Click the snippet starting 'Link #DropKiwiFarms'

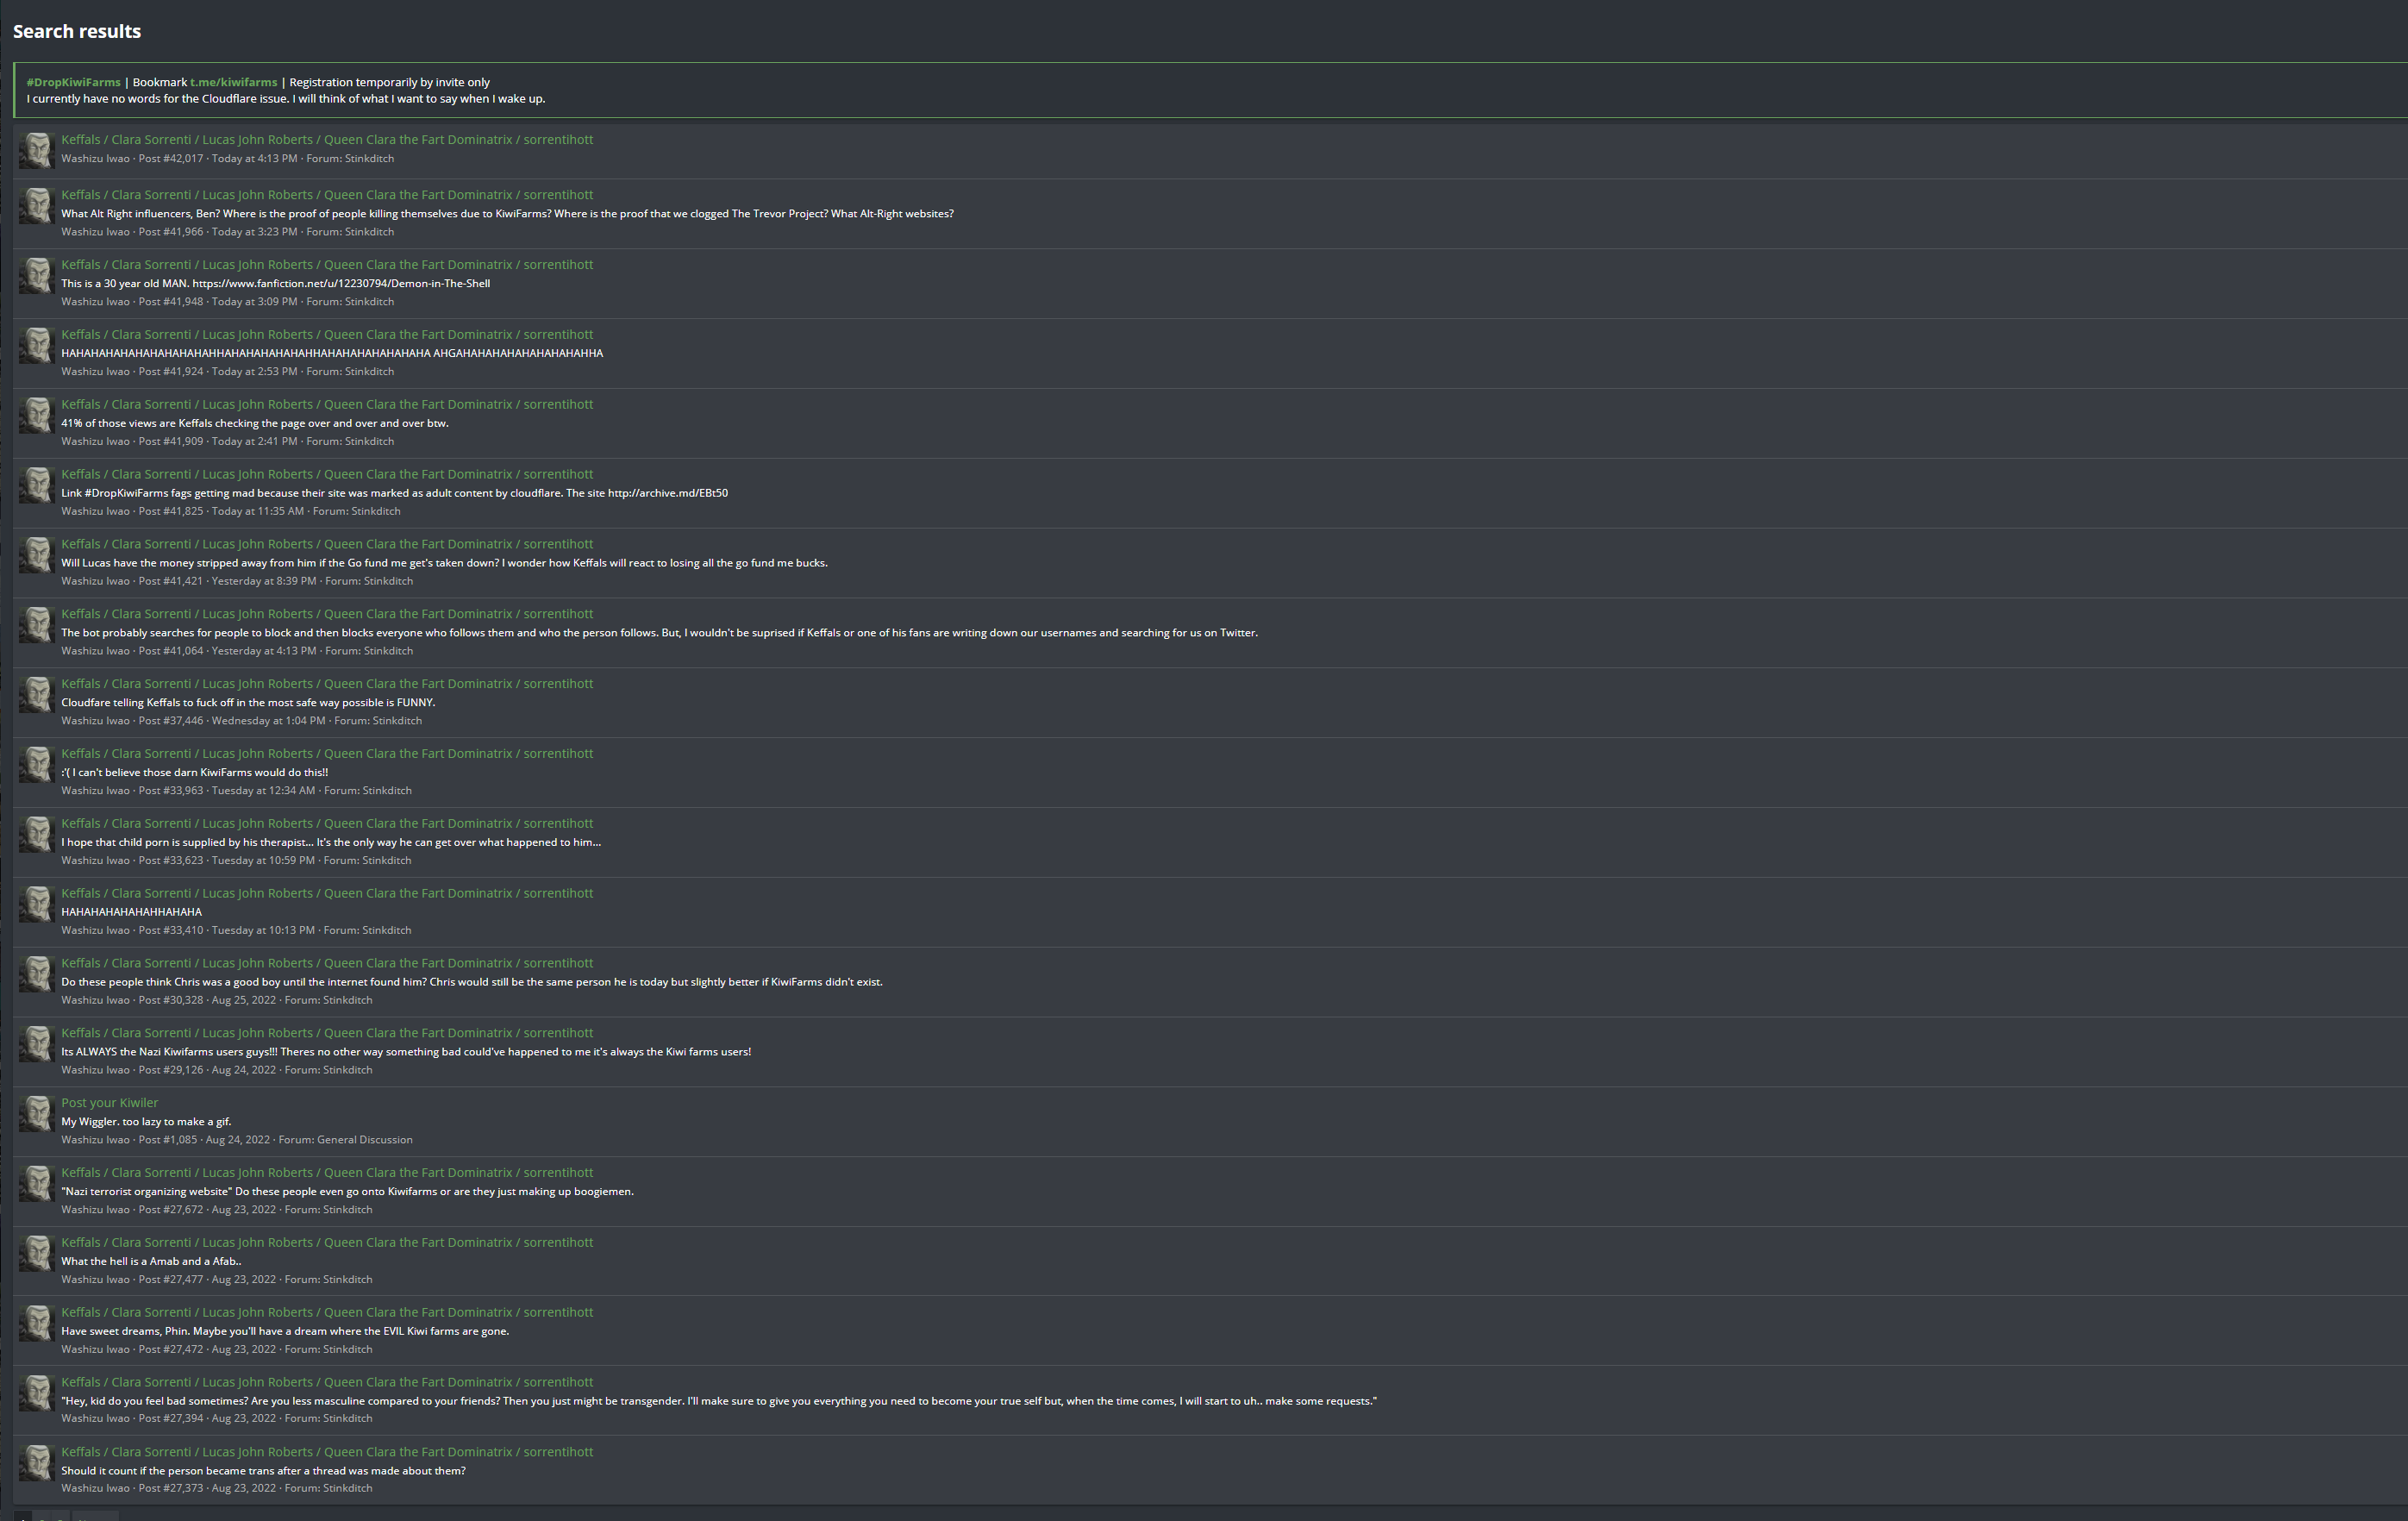[395, 493]
